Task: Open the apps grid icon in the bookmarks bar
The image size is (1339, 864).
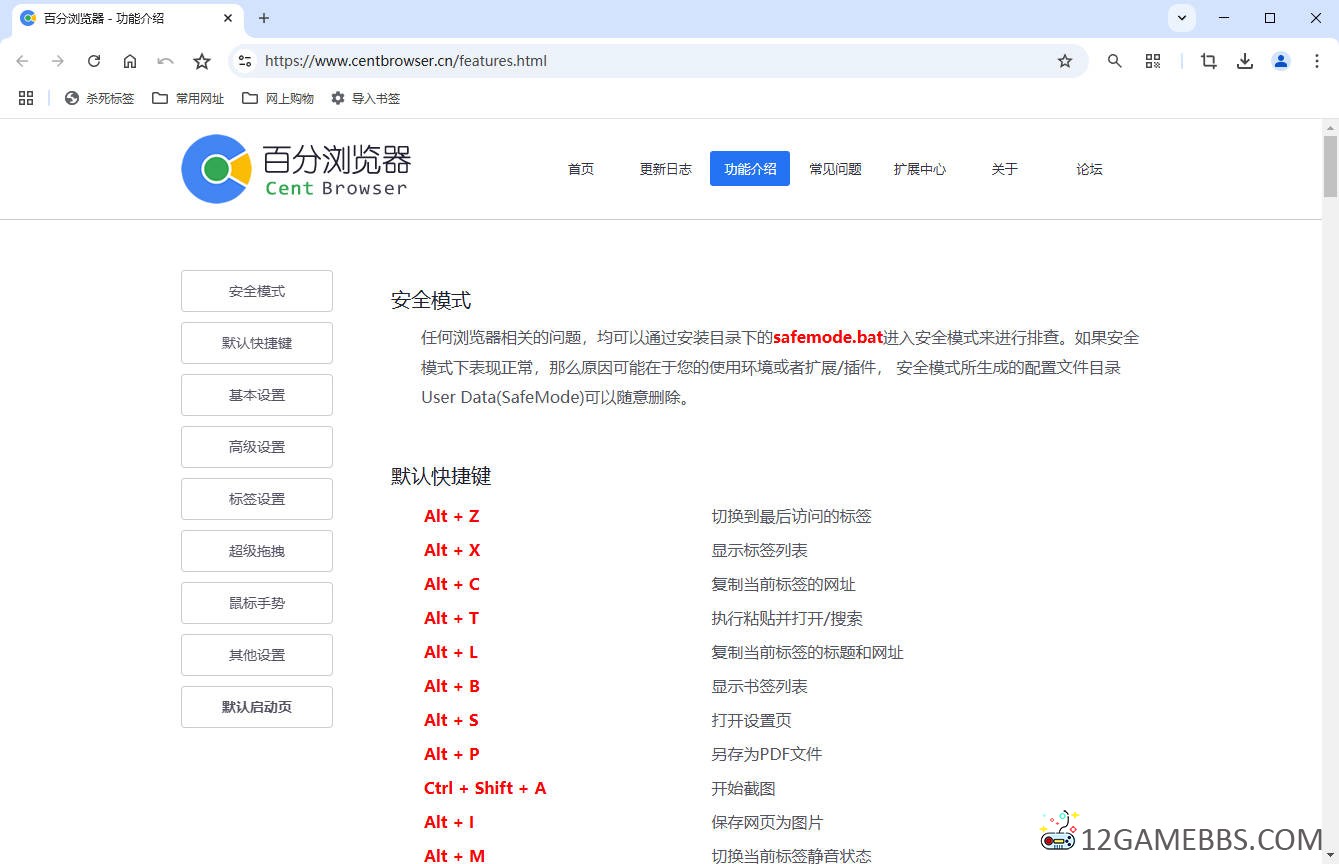Action: click(x=26, y=98)
